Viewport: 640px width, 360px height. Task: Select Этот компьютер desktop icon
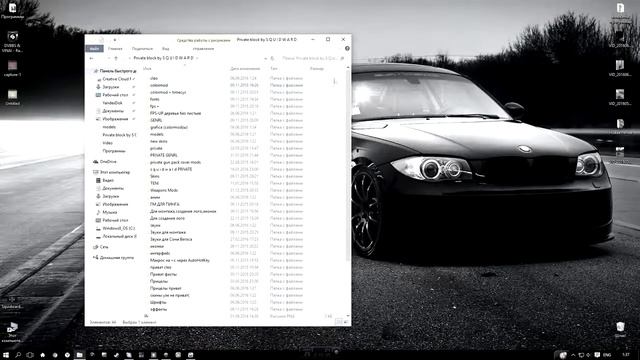point(12,332)
